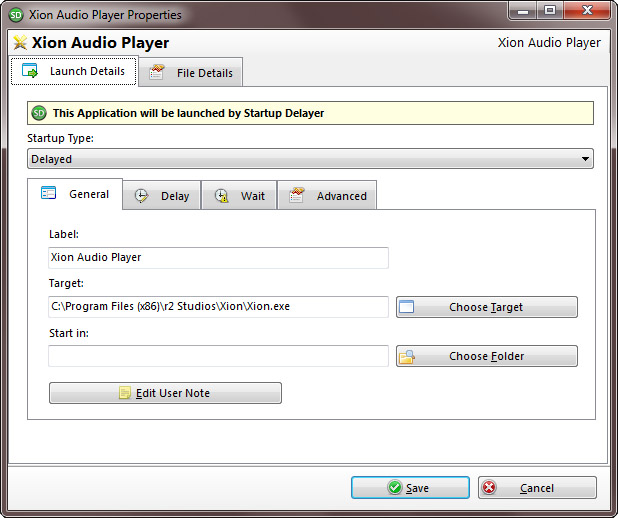Cancel the dialog
Image resolution: width=618 pixels, height=518 pixels.
click(x=537, y=488)
